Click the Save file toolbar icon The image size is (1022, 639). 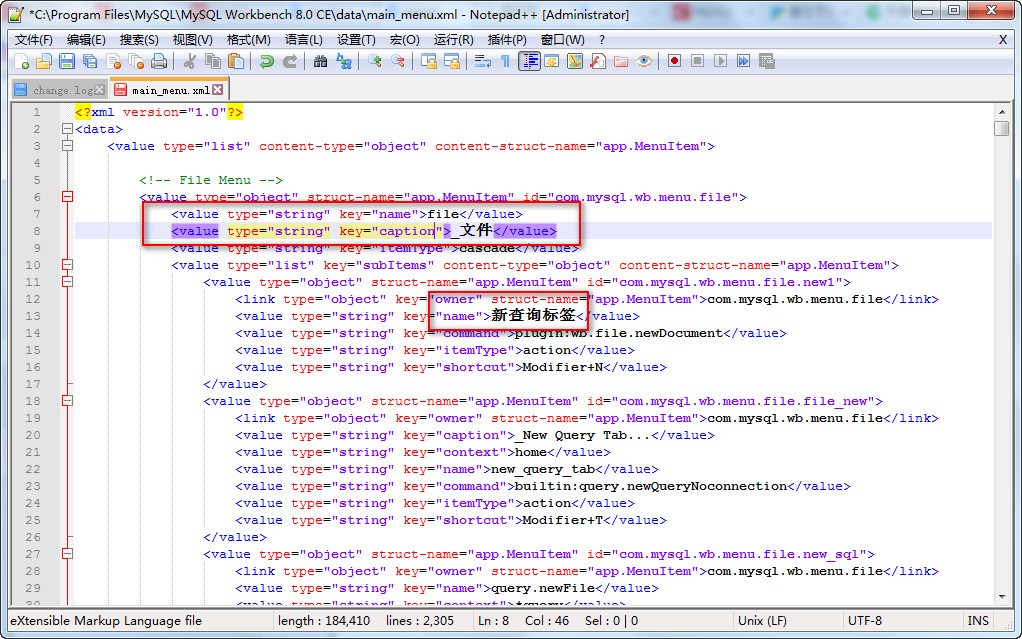tap(67, 62)
